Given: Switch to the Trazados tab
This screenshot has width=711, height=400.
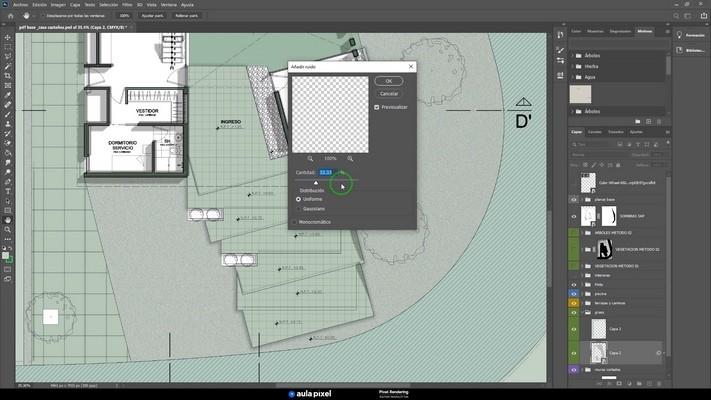Looking at the screenshot, I should coord(616,132).
